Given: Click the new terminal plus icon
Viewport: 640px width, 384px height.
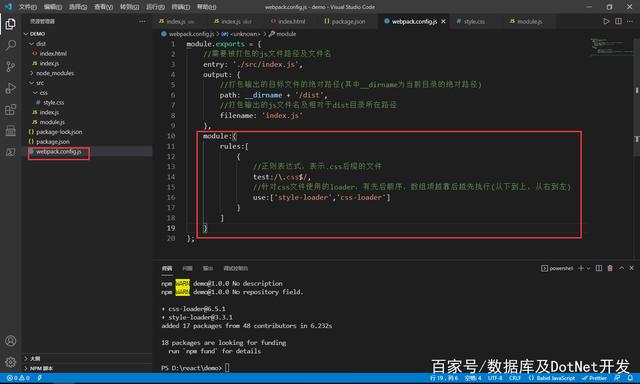Looking at the screenshot, I should tap(581, 268).
